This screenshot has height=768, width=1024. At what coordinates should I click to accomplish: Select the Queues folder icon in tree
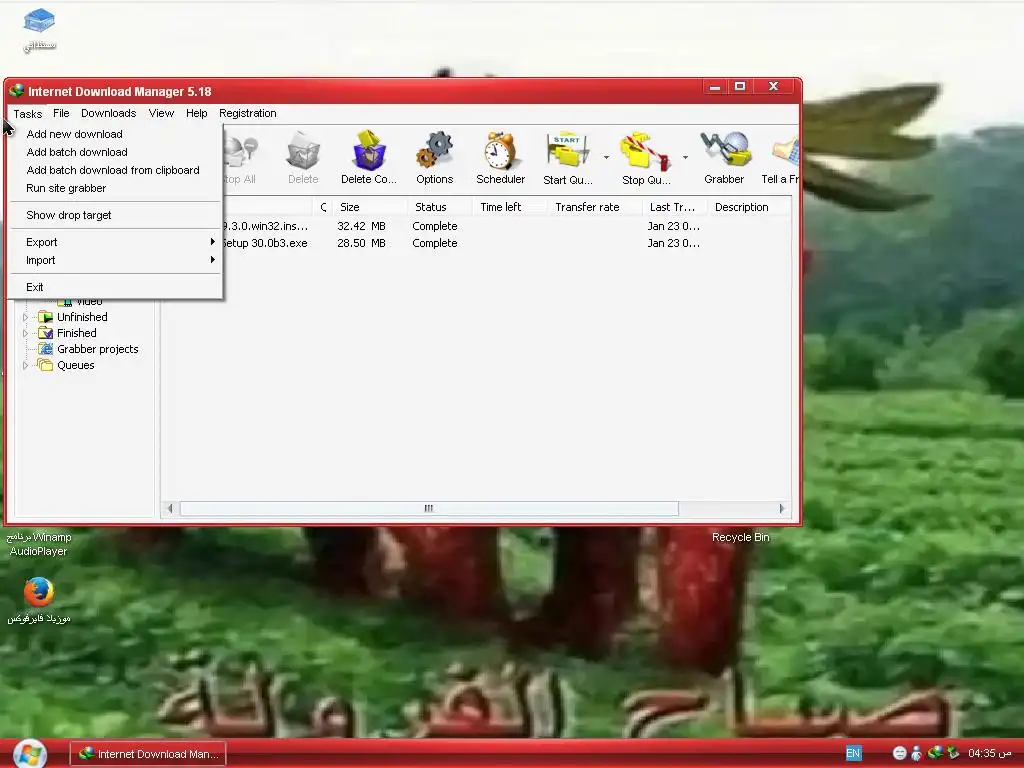click(45, 365)
